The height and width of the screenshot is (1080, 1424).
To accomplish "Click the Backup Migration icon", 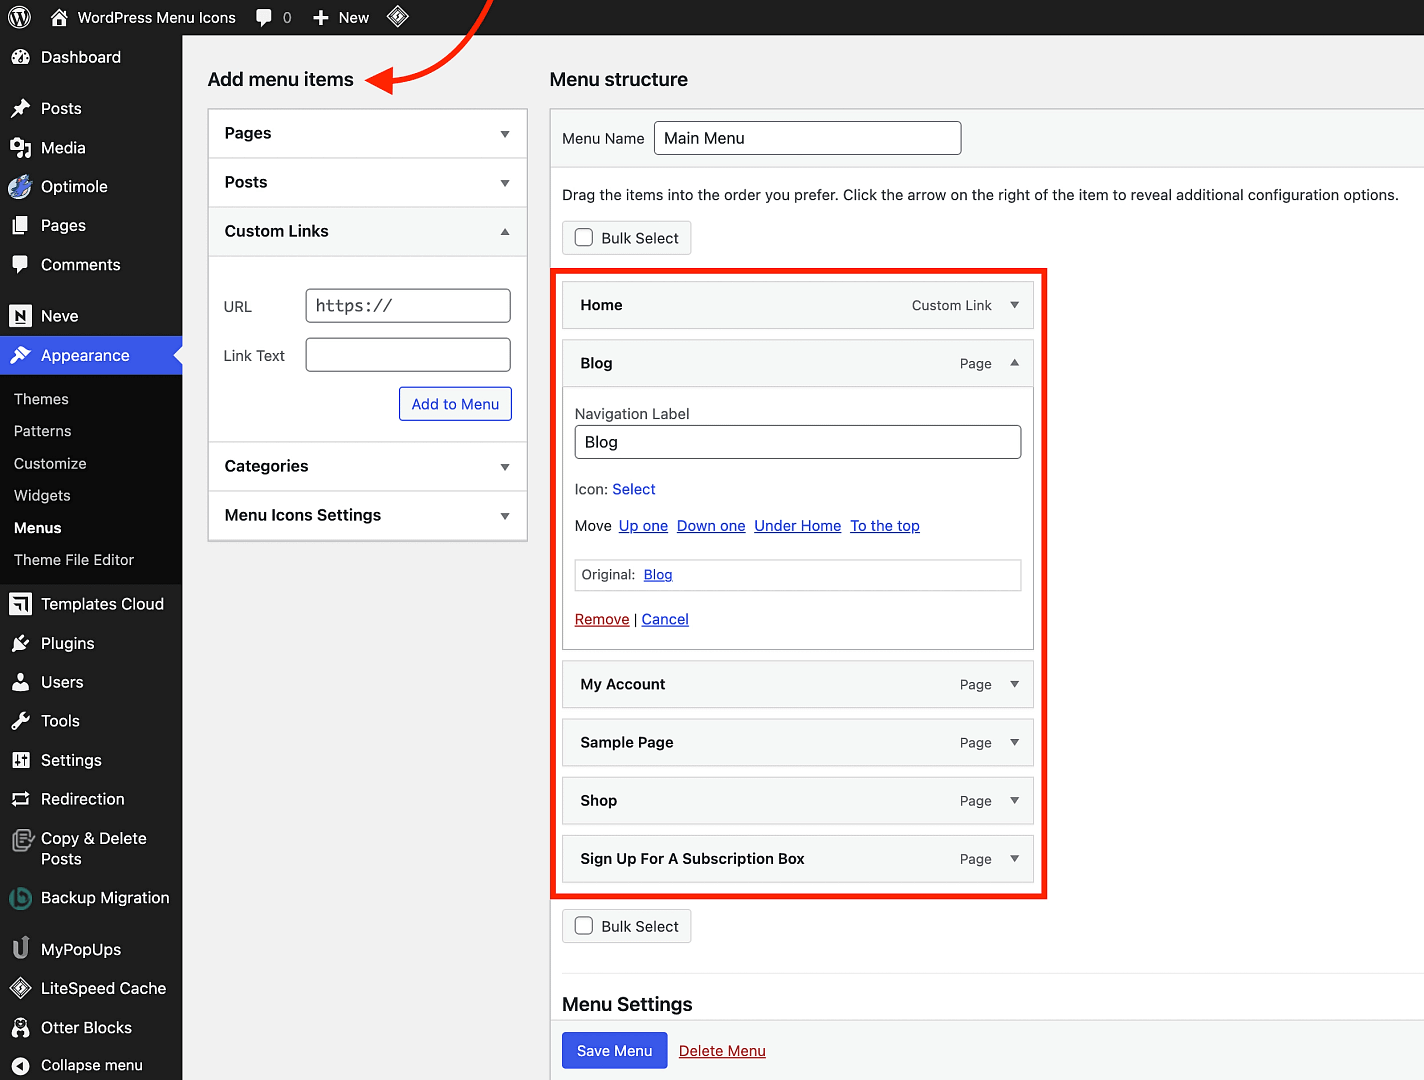I will click(x=20, y=898).
